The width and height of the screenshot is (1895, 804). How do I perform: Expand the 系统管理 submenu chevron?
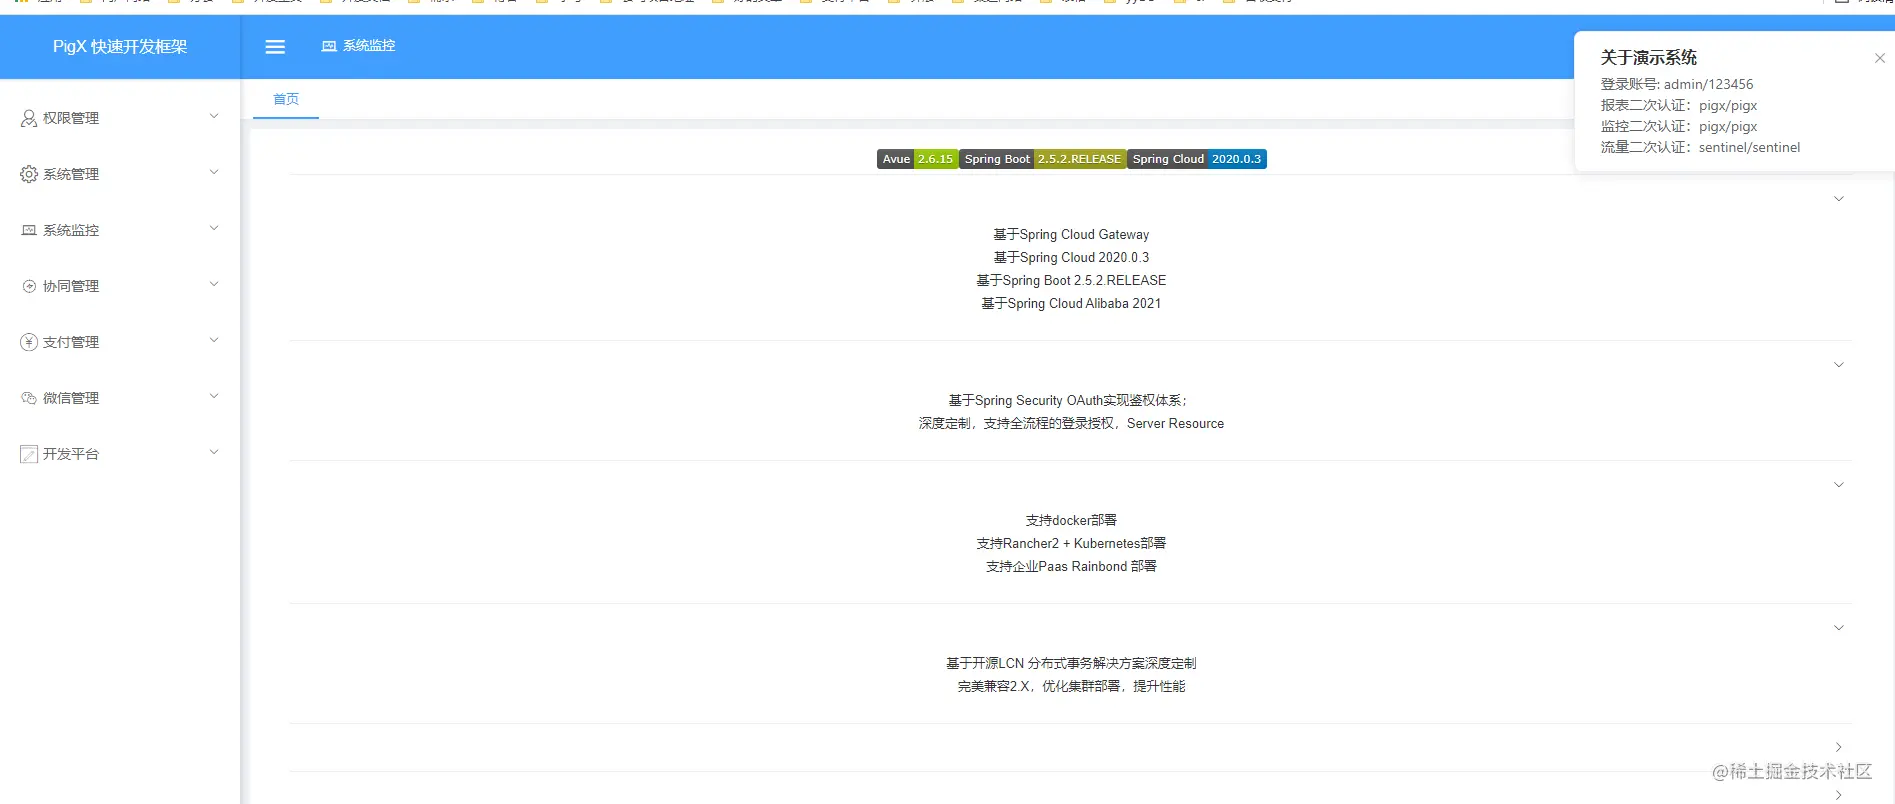click(x=214, y=173)
